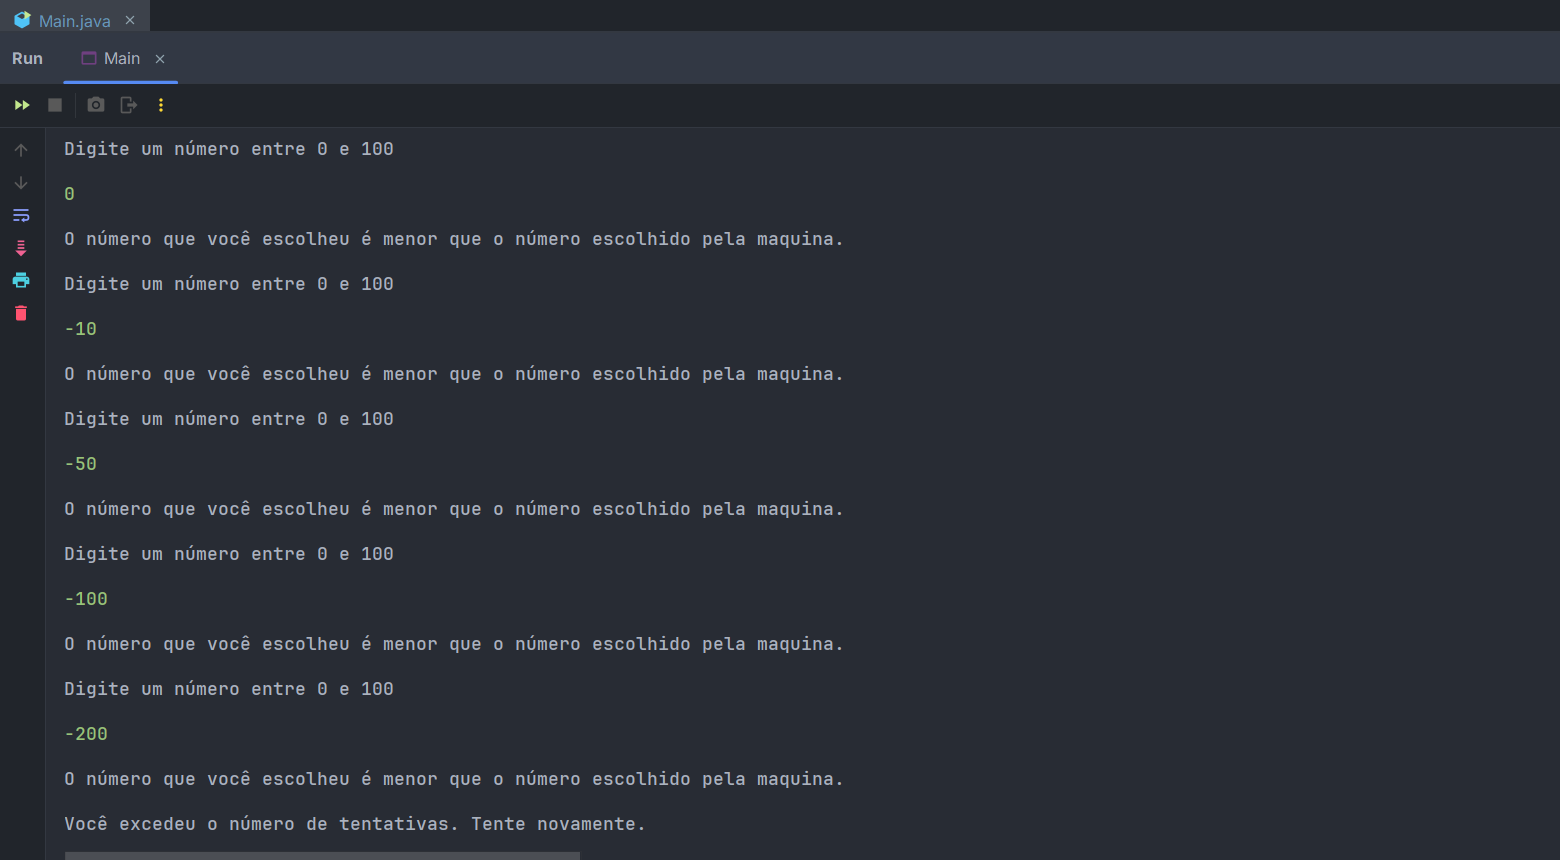
Task: Select the Main run tab
Action: [x=121, y=58]
